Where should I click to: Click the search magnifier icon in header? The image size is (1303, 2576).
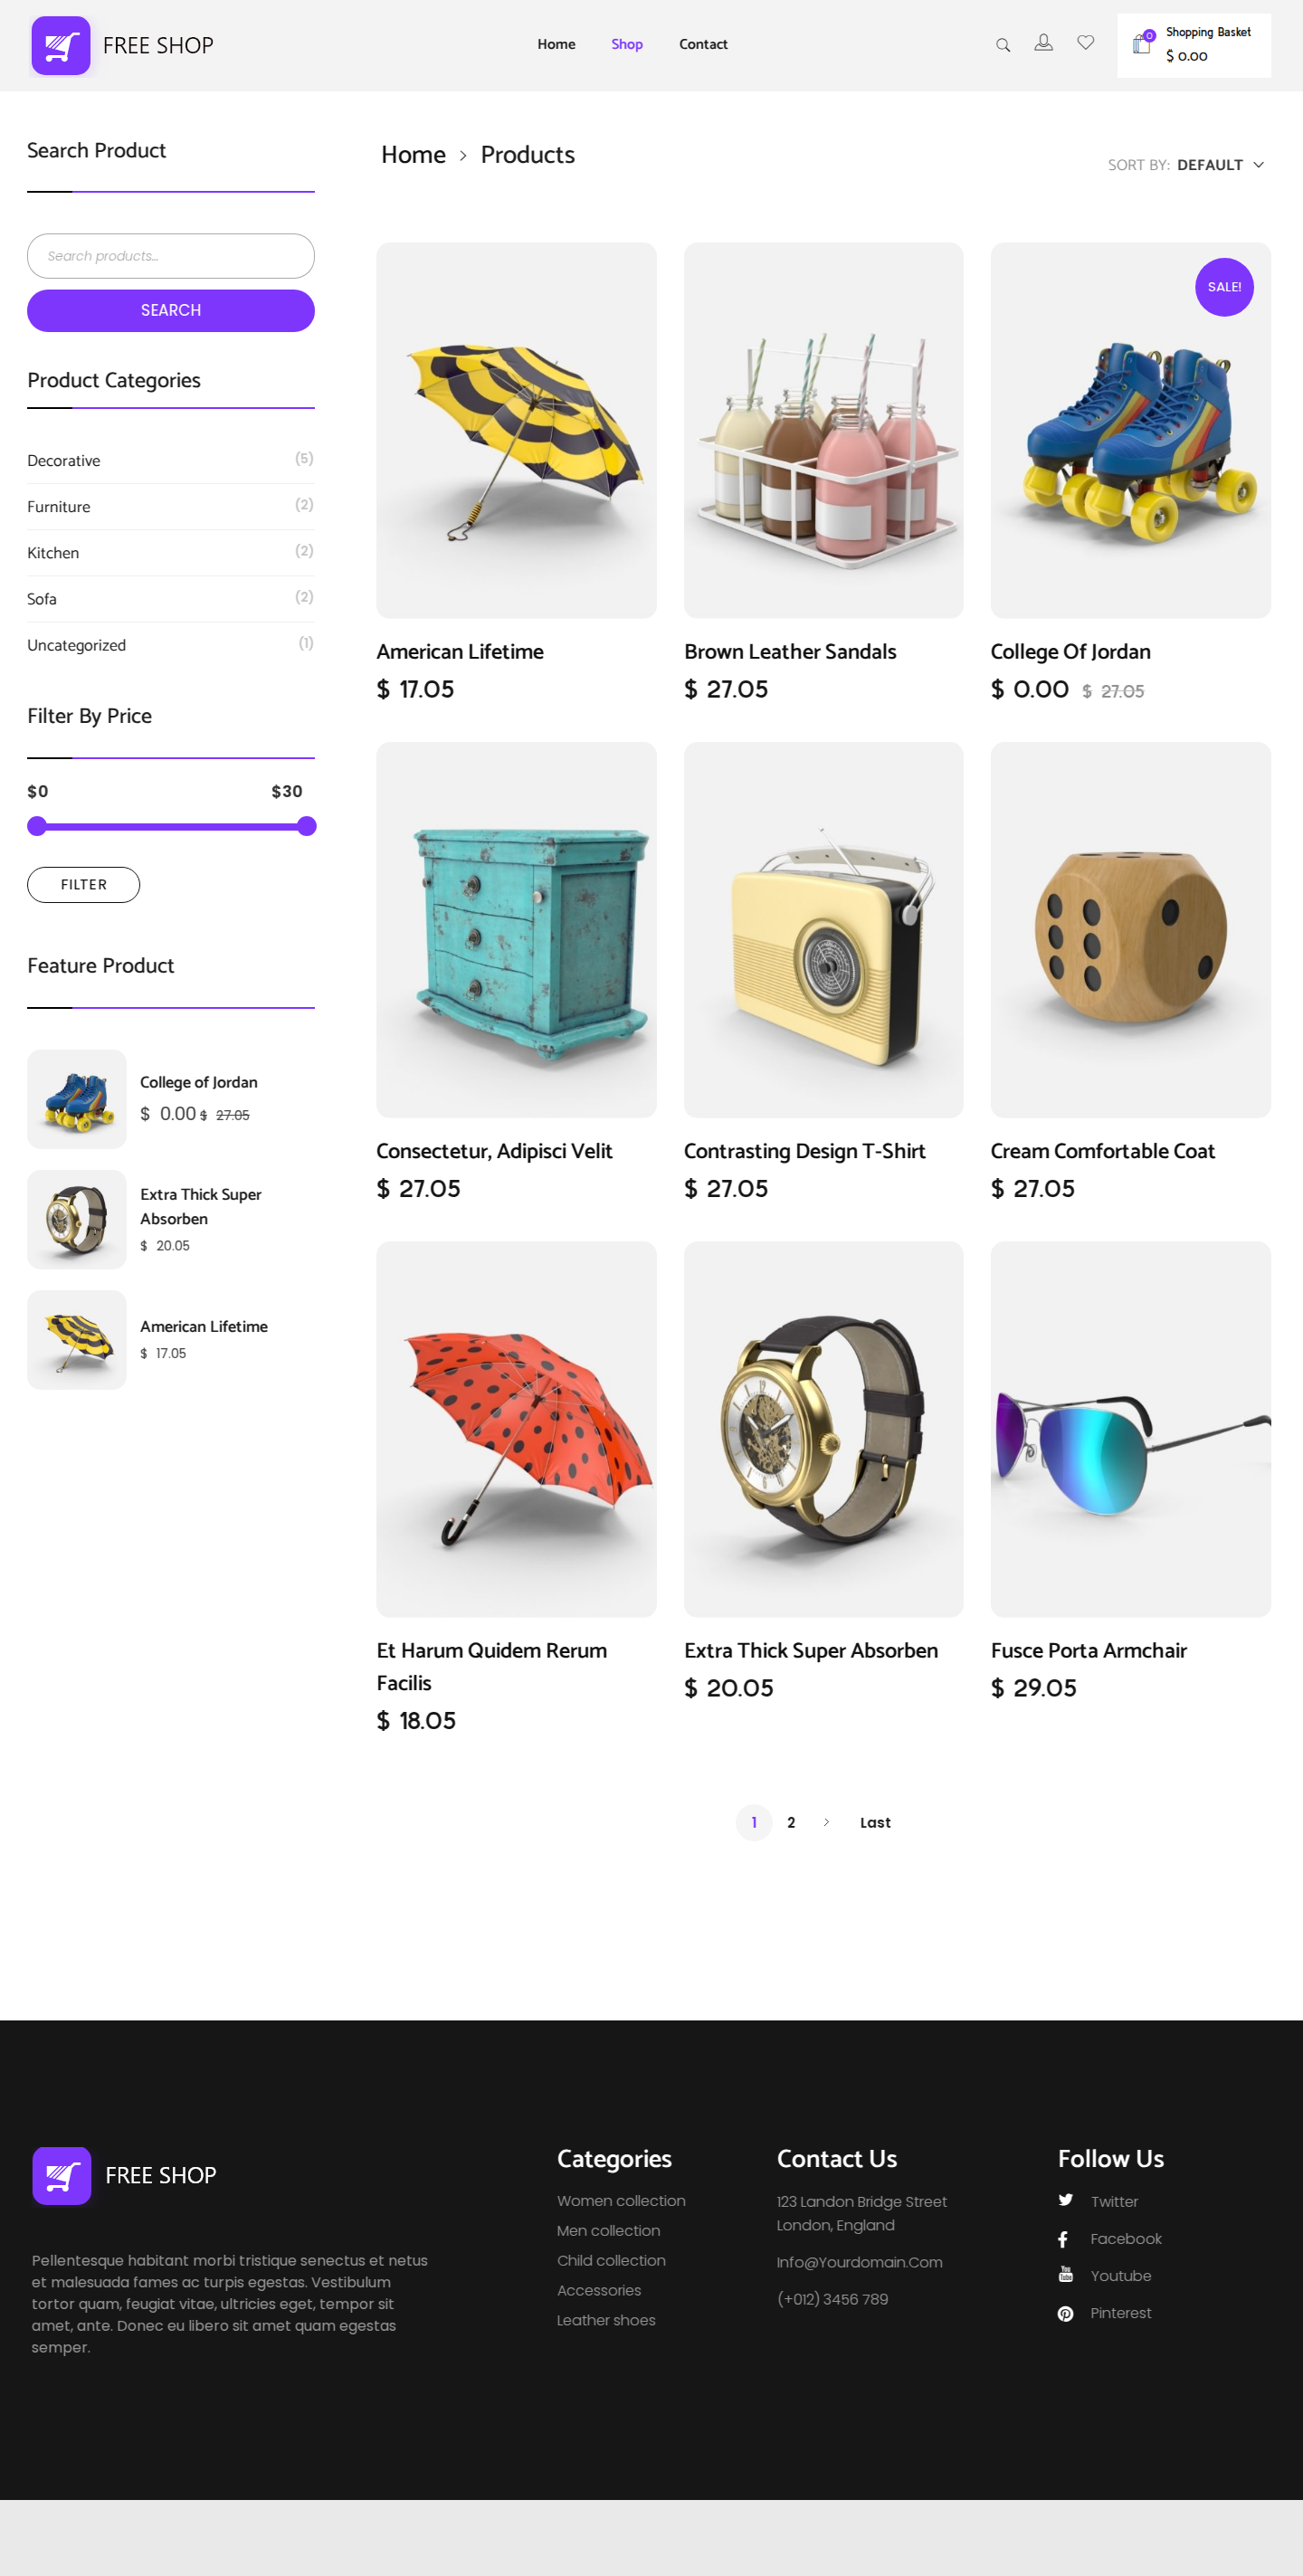[x=1002, y=45]
